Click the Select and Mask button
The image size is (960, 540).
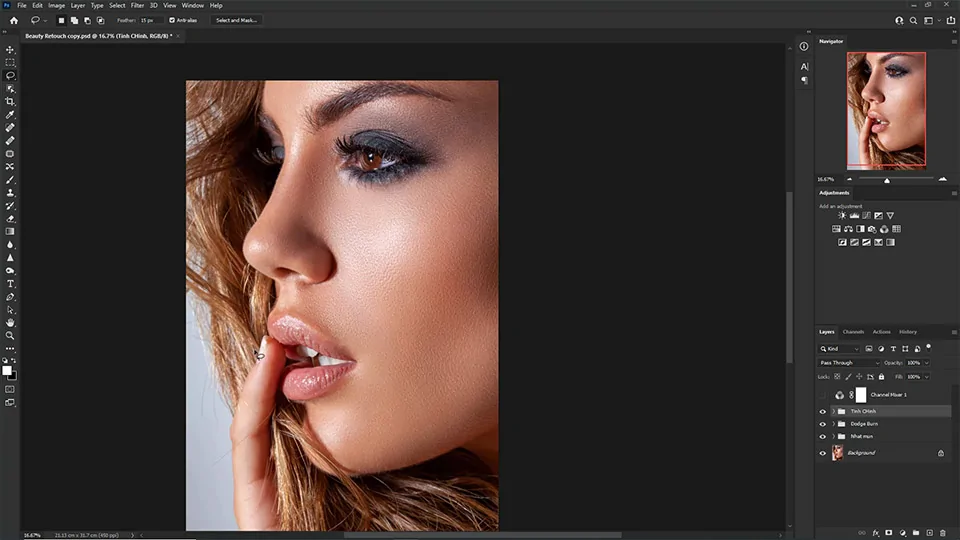coord(236,20)
